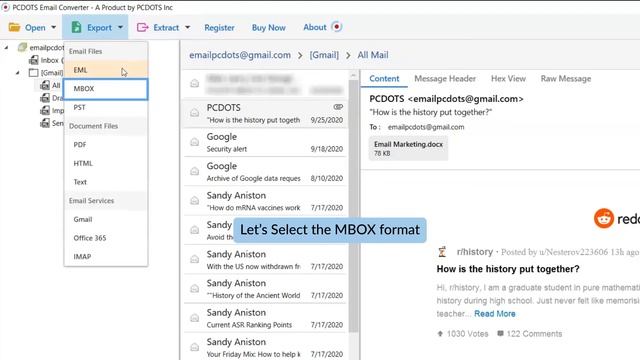Click the Important folder icon in tree
The image size is (640, 360).
tap(45, 111)
